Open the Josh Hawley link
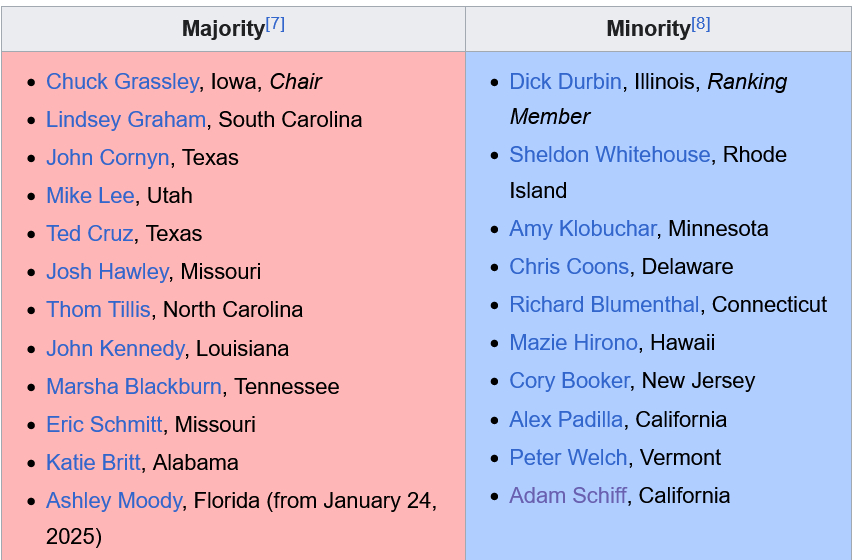This screenshot has width=852, height=560. (107, 272)
